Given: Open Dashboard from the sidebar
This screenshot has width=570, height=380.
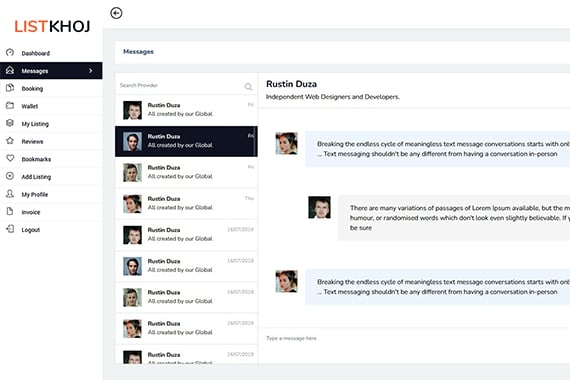Looking at the screenshot, I should tap(36, 53).
